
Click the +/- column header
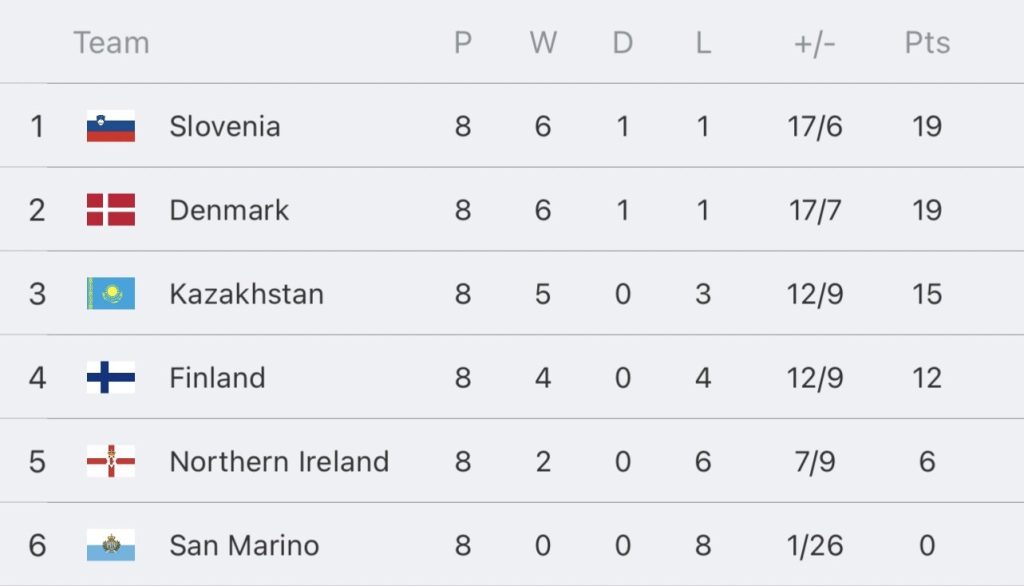click(x=814, y=44)
